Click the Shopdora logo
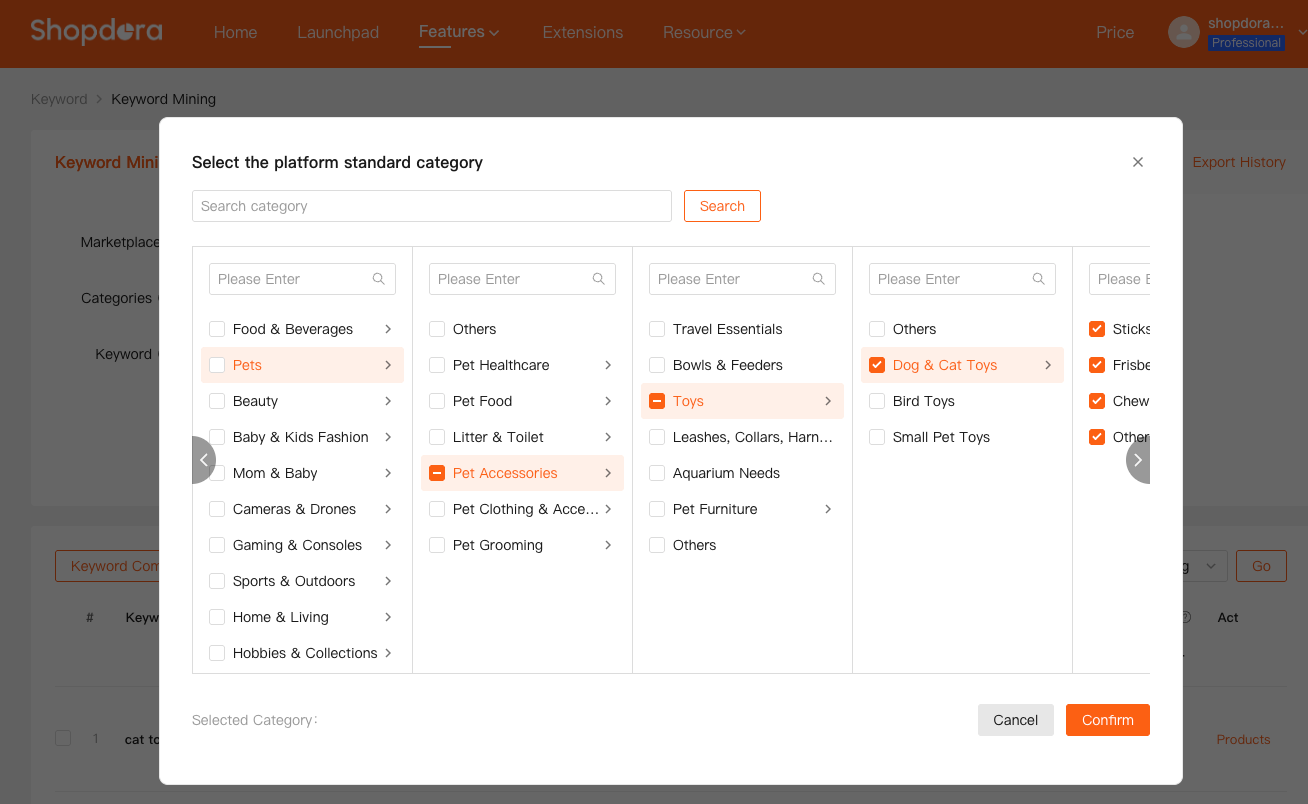This screenshot has height=804, width=1308. [96, 31]
